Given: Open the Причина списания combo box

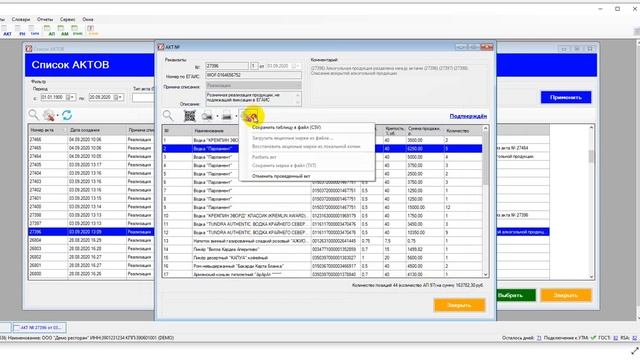Looking at the screenshot, I should coord(253,85).
